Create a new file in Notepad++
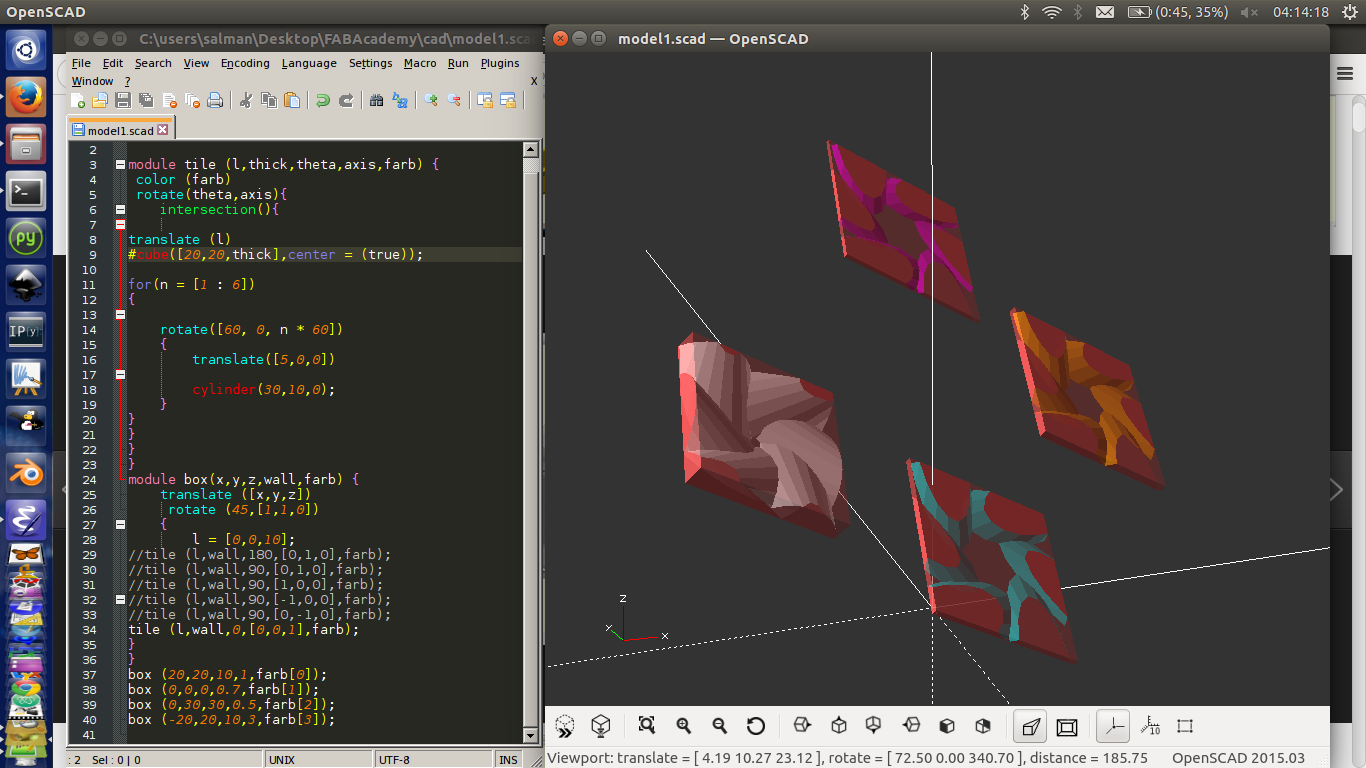This screenshot has width=1366, height=768. (x=76, y=101)
